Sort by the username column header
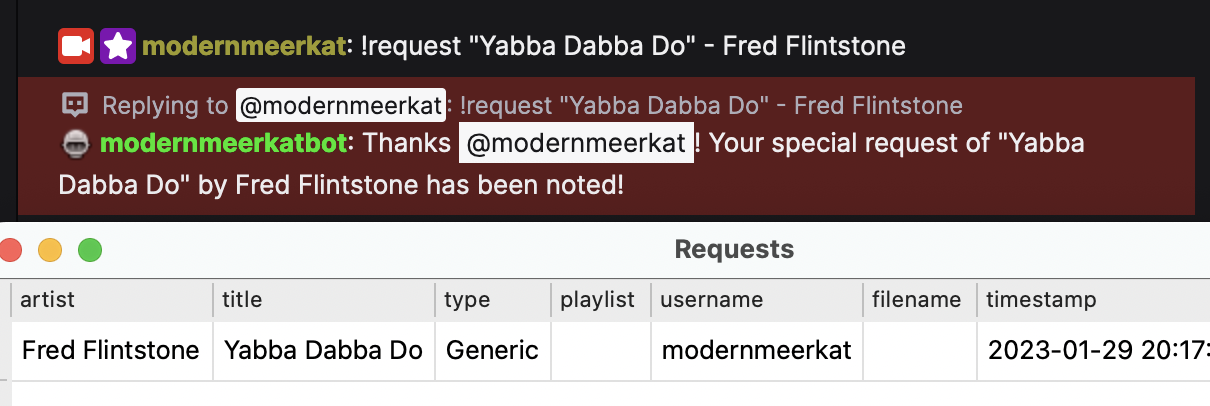 coord(711,299)
